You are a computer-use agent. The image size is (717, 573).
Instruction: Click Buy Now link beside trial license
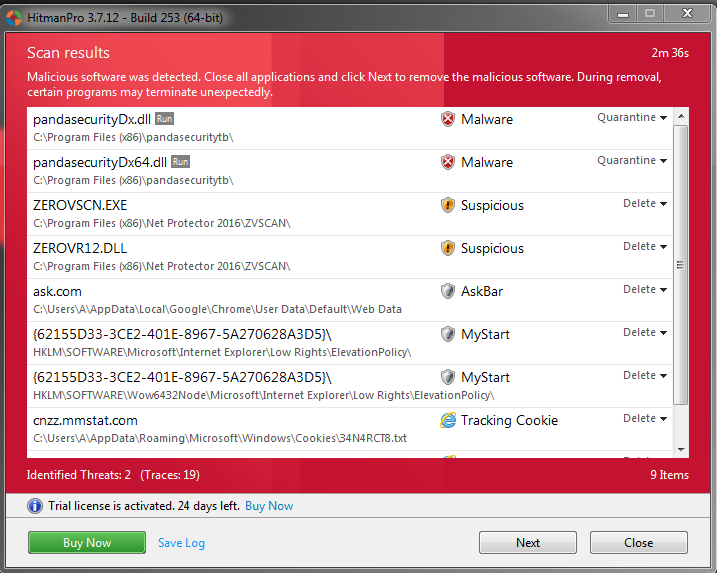pos(269,506)
